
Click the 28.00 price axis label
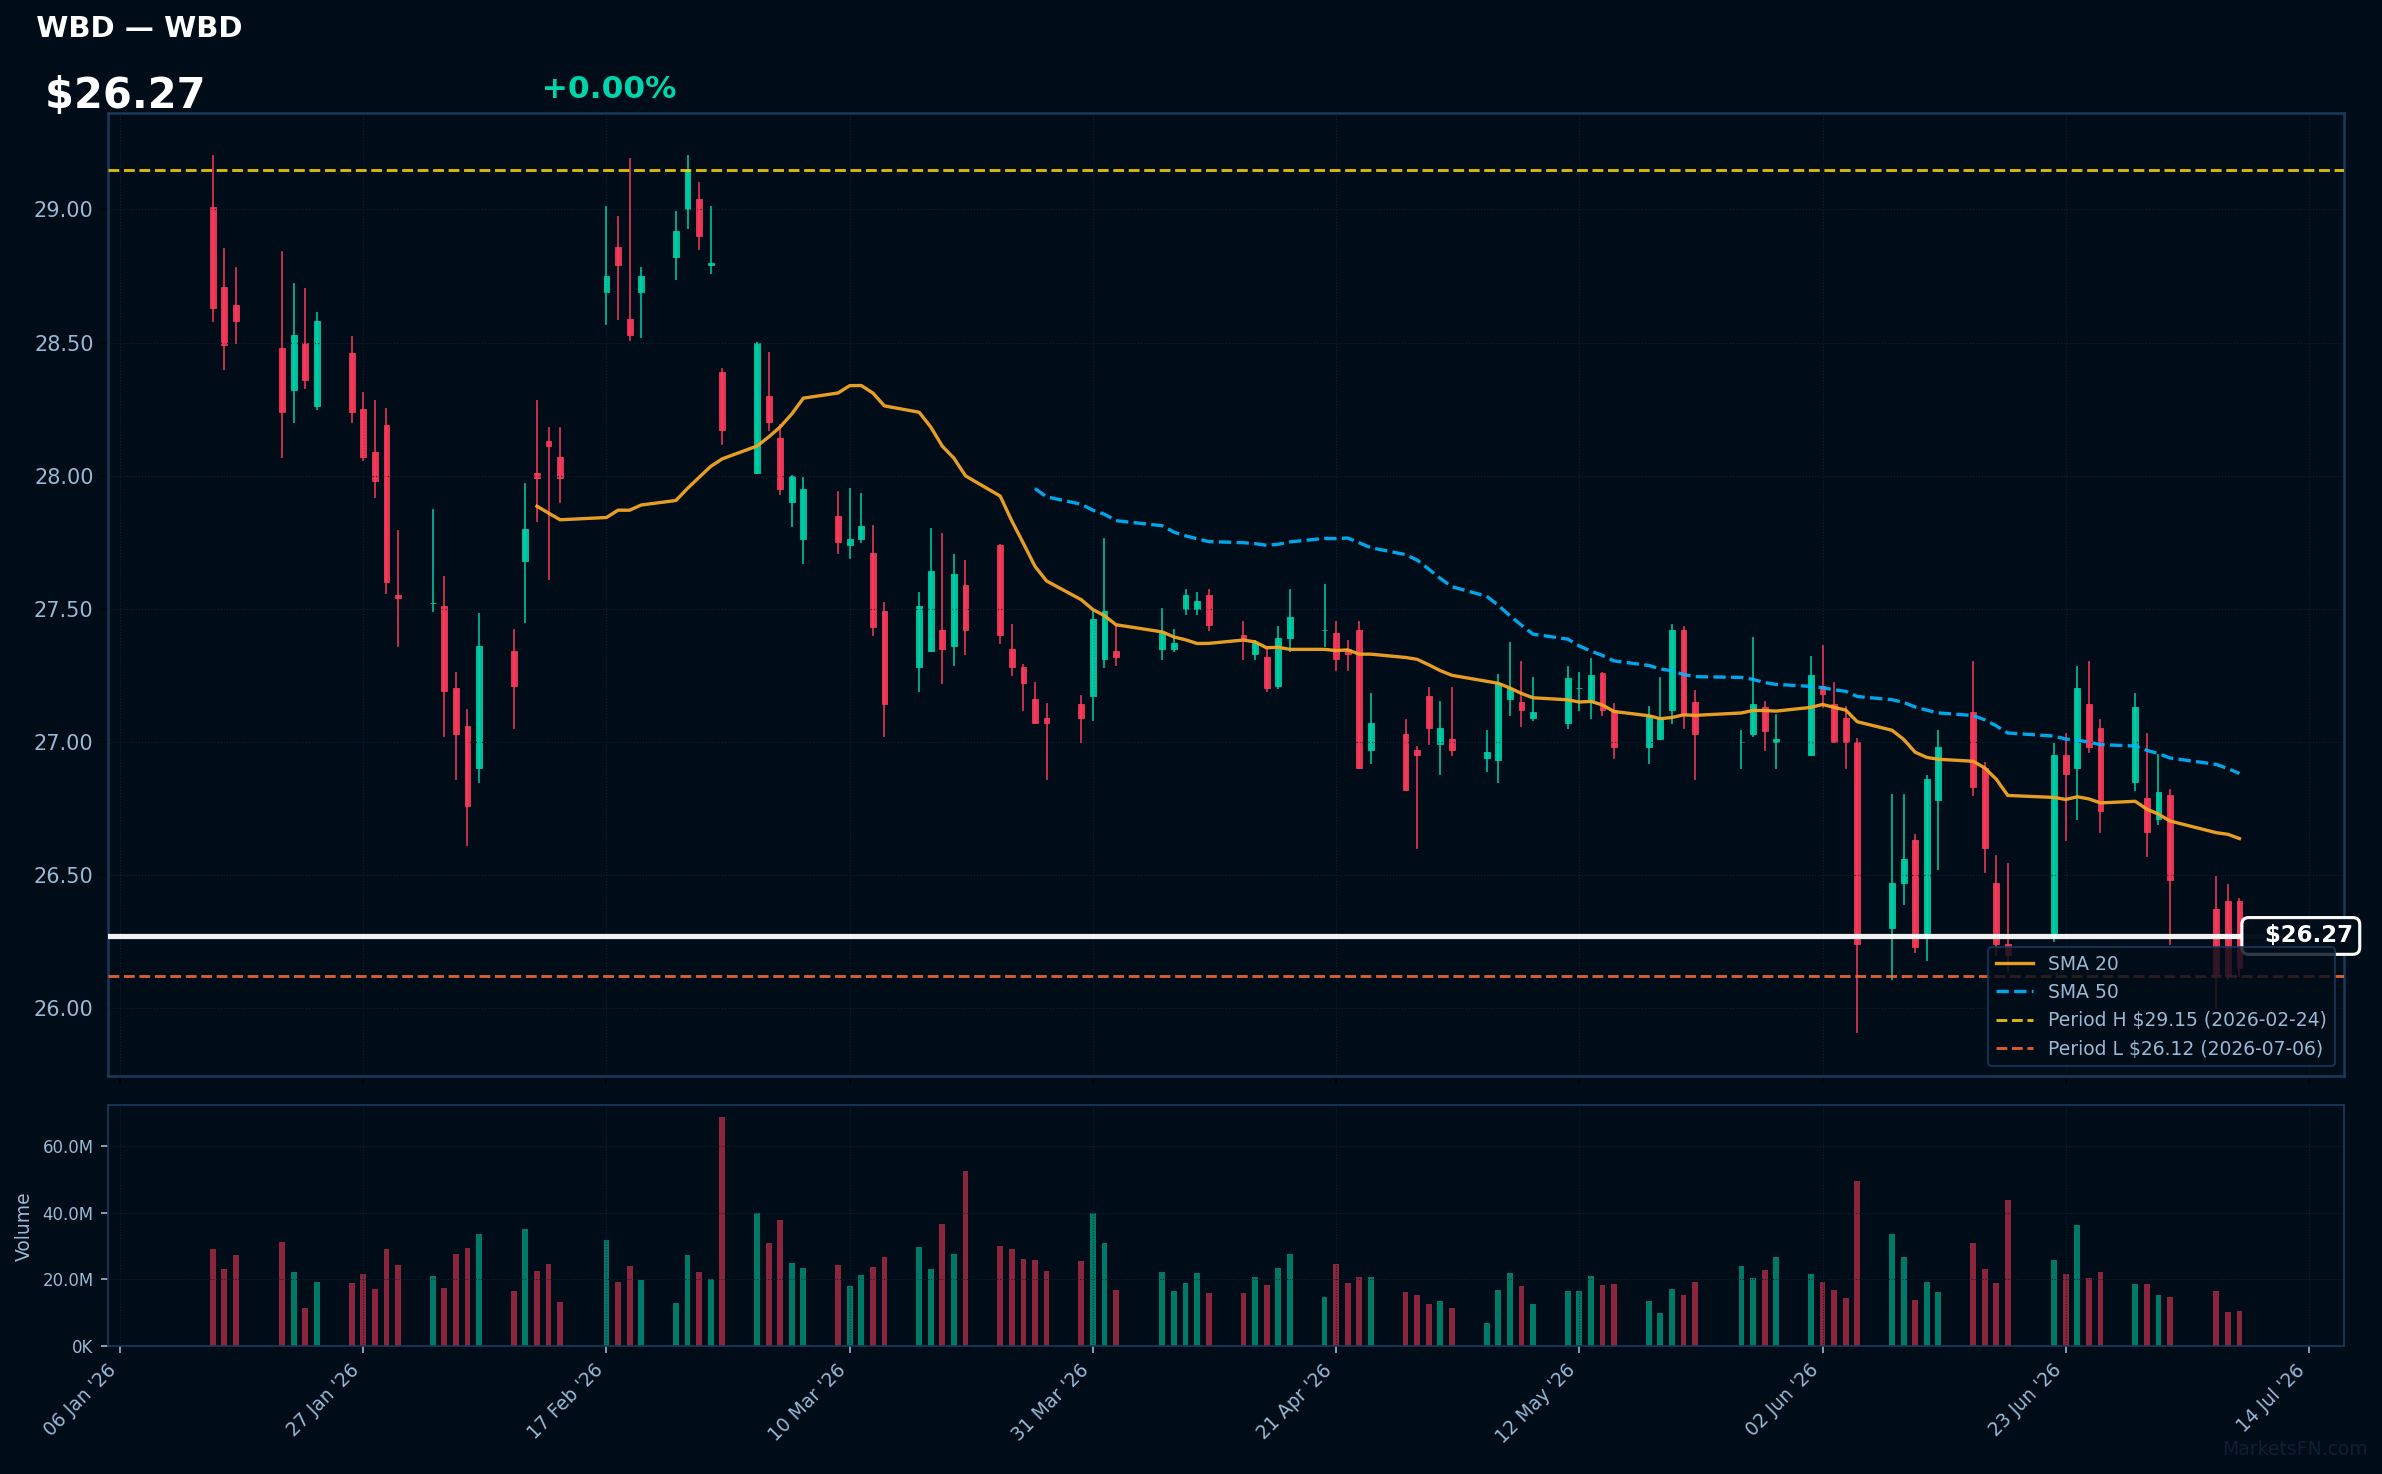(x=63, y=477)
